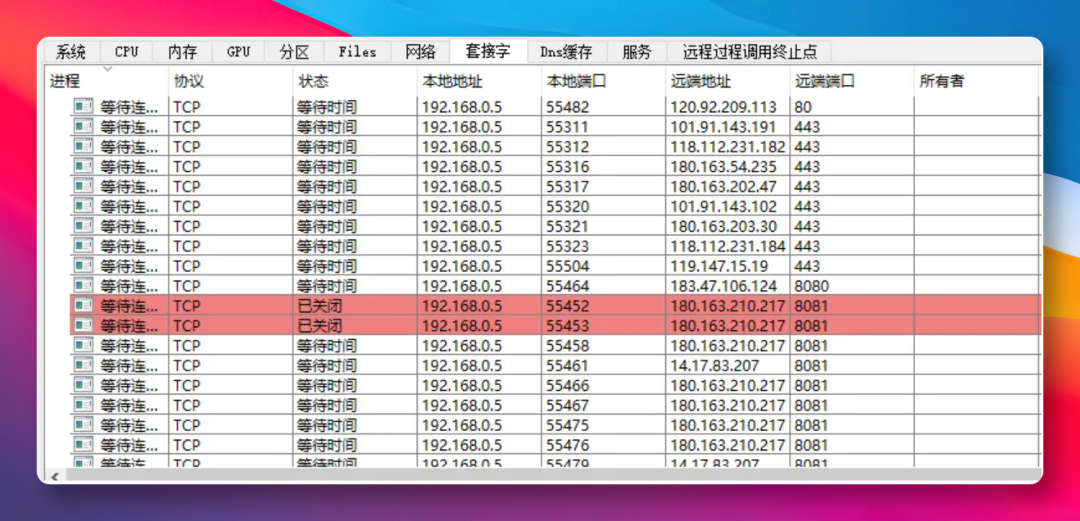
Task: Click 14.17.83.207 in row port 55461
Action: tap(714, 365)
